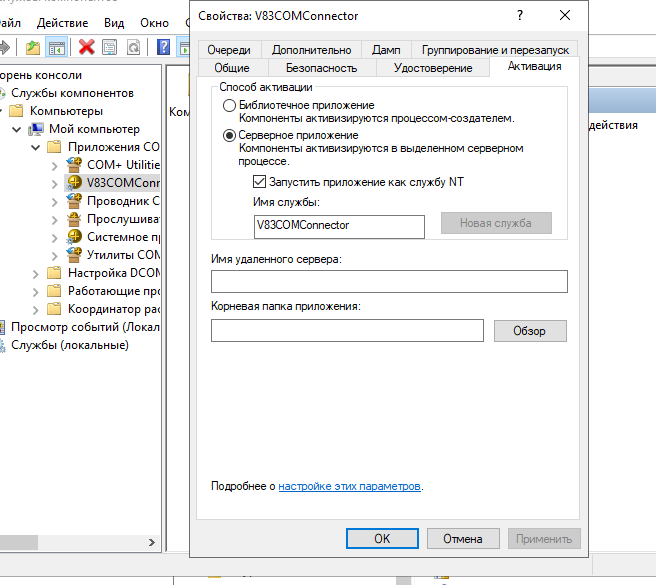Select Просмотр событий in console tree

click(x=85, y=327)
